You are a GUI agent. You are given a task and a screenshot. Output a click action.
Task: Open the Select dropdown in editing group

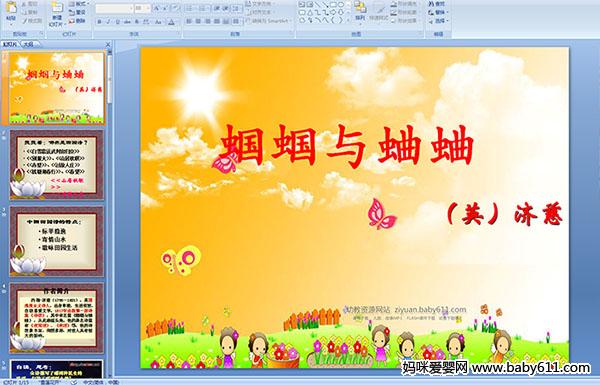click(439, 21)
